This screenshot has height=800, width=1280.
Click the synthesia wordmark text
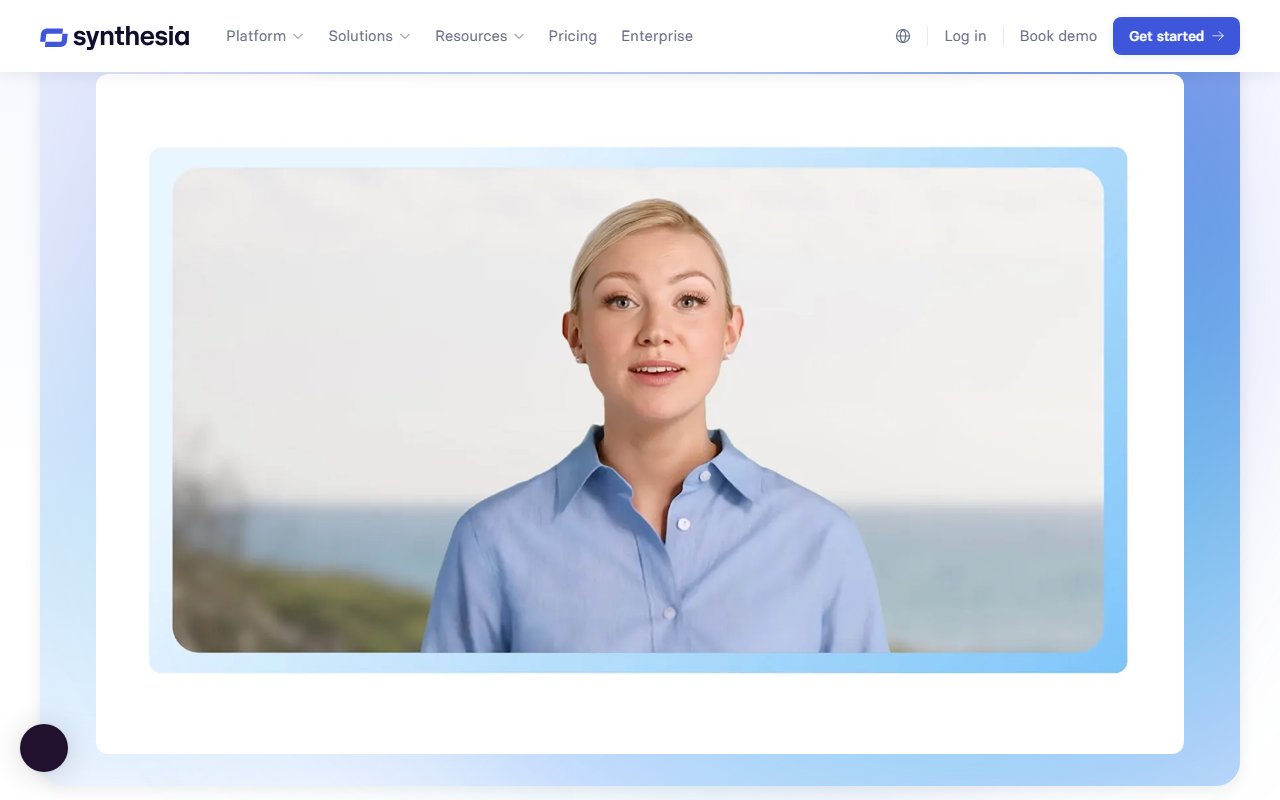click(x=131, y=37)
